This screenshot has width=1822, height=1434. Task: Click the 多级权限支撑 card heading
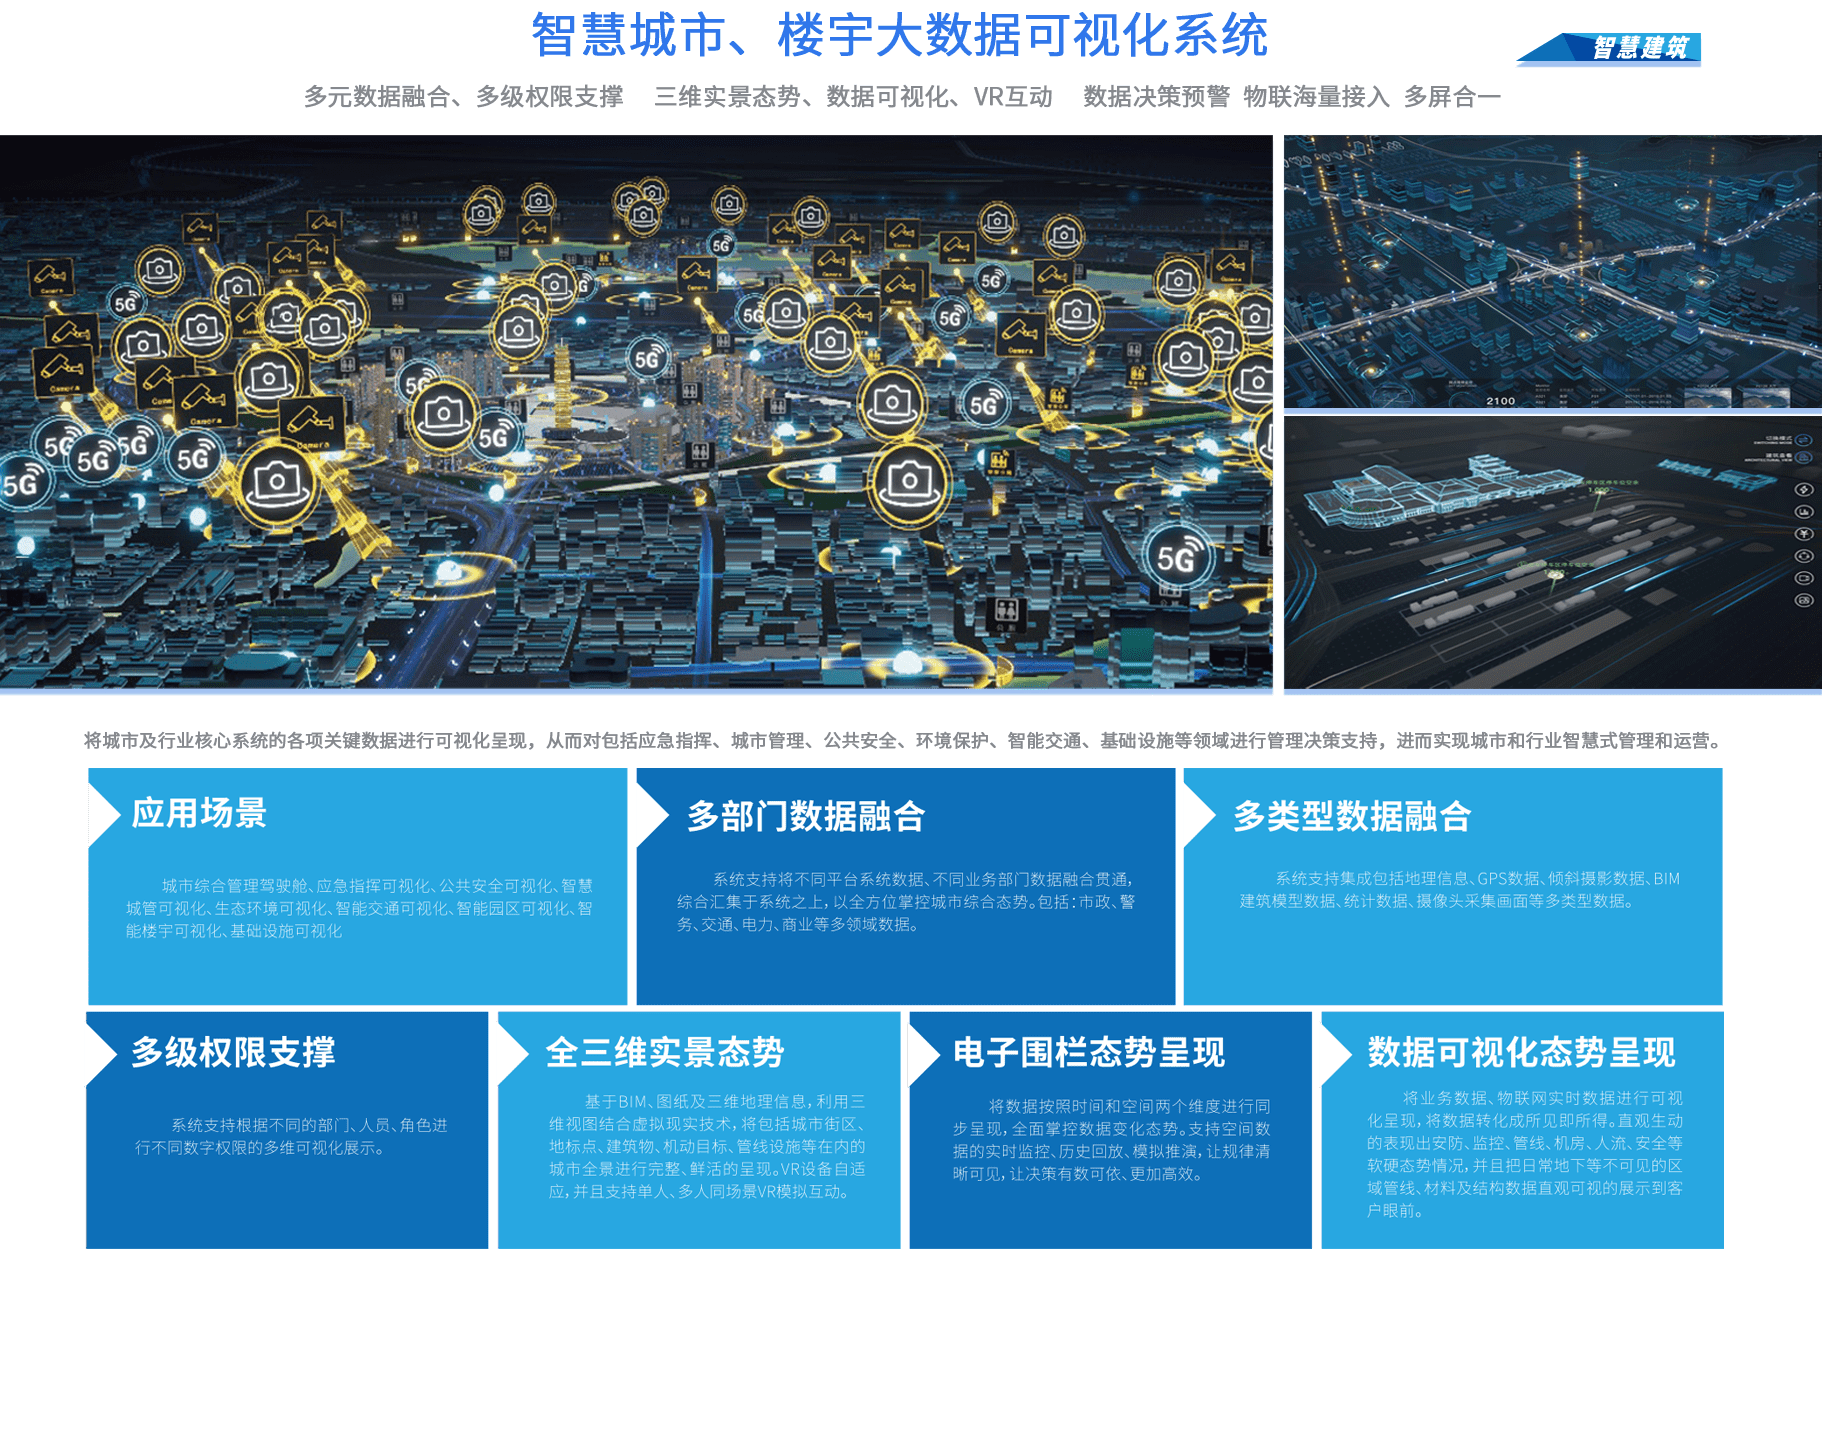(233, 1052)
